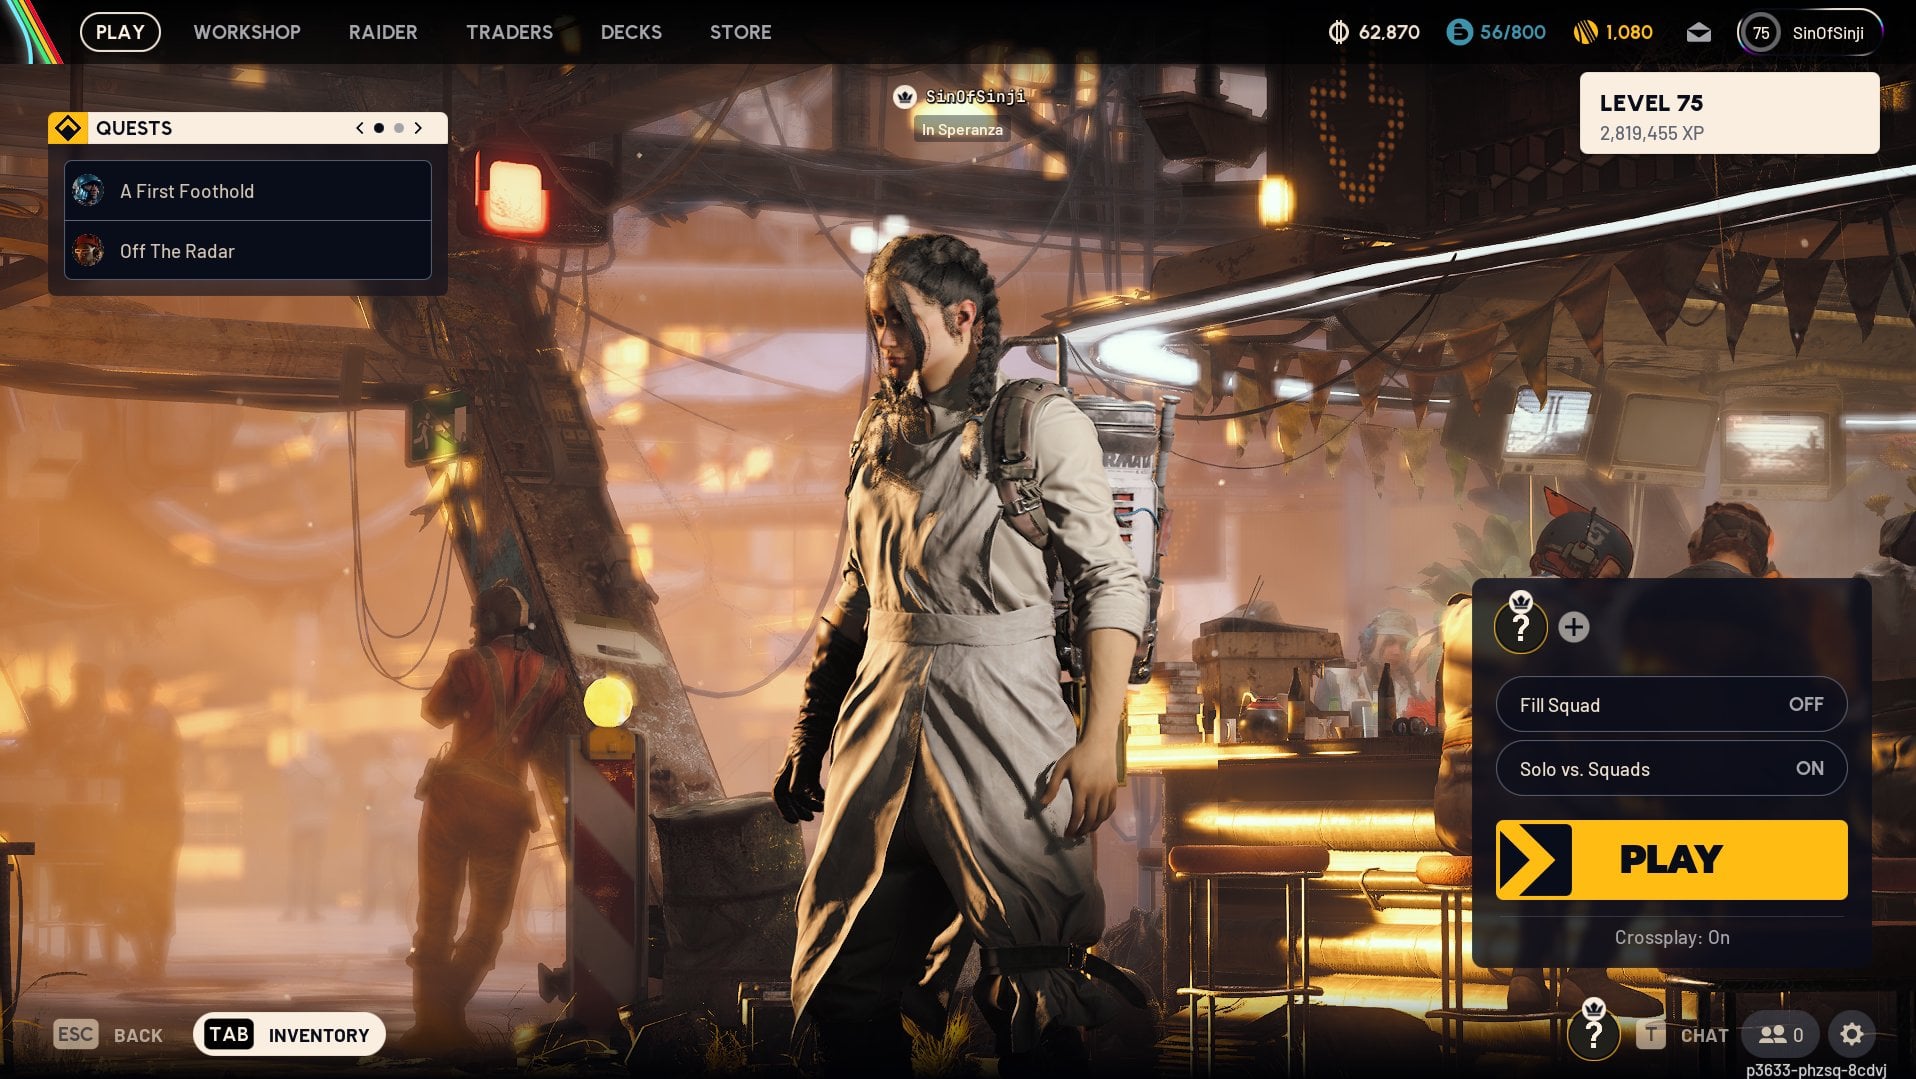The image size is (1916, 1079).
Task: Toggle Fill Squad off/on
Action: (x=1671, y=705)
